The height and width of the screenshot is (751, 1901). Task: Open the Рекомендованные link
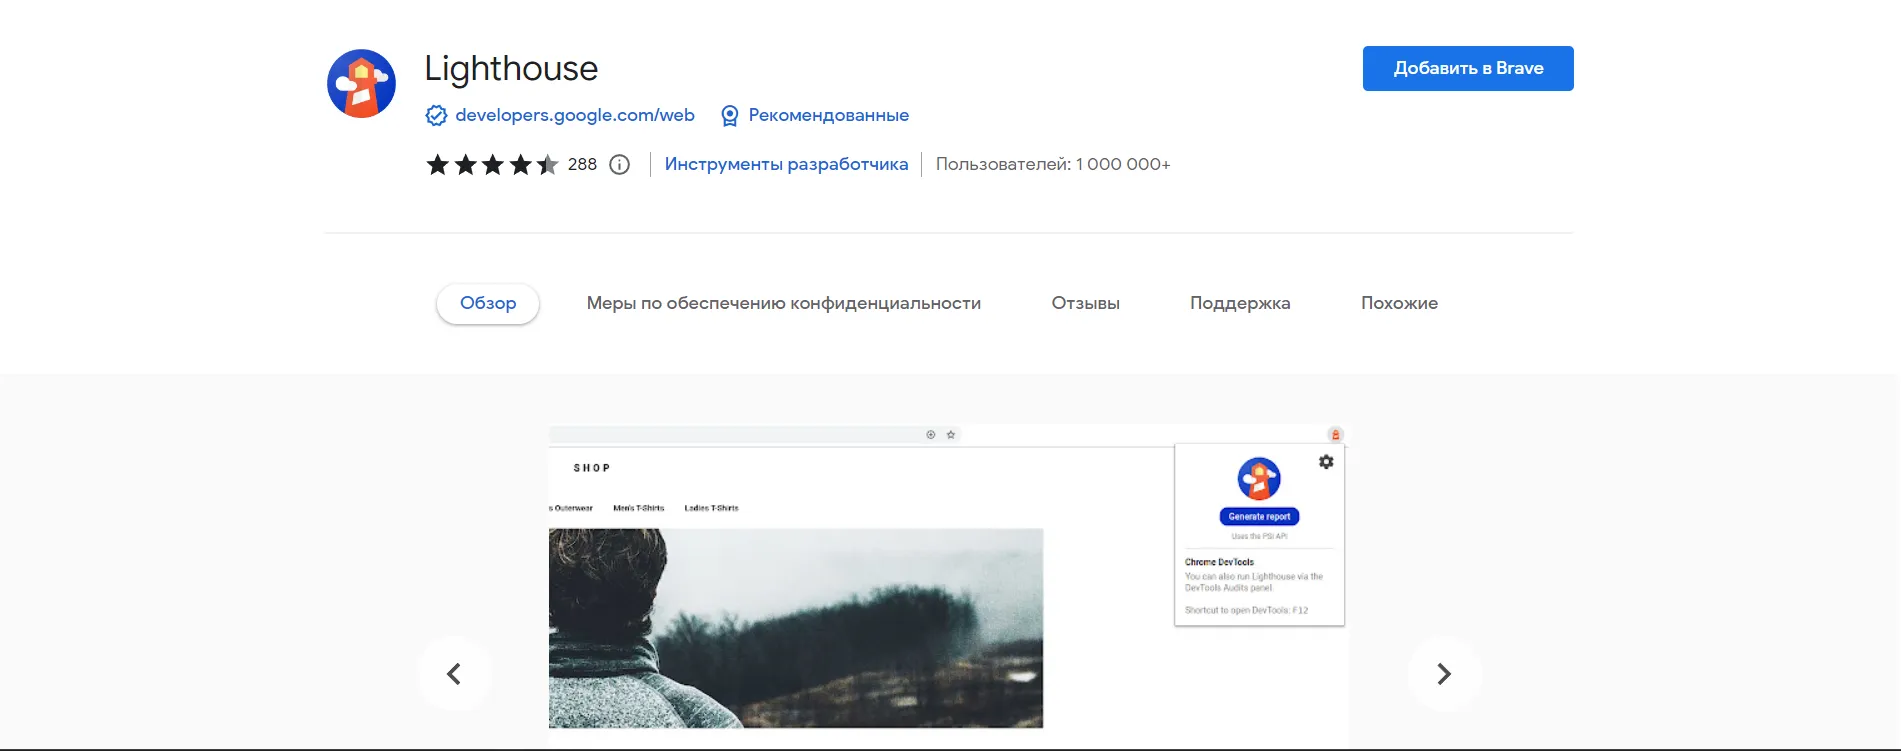pyautogui.click(x=829, y=115)
